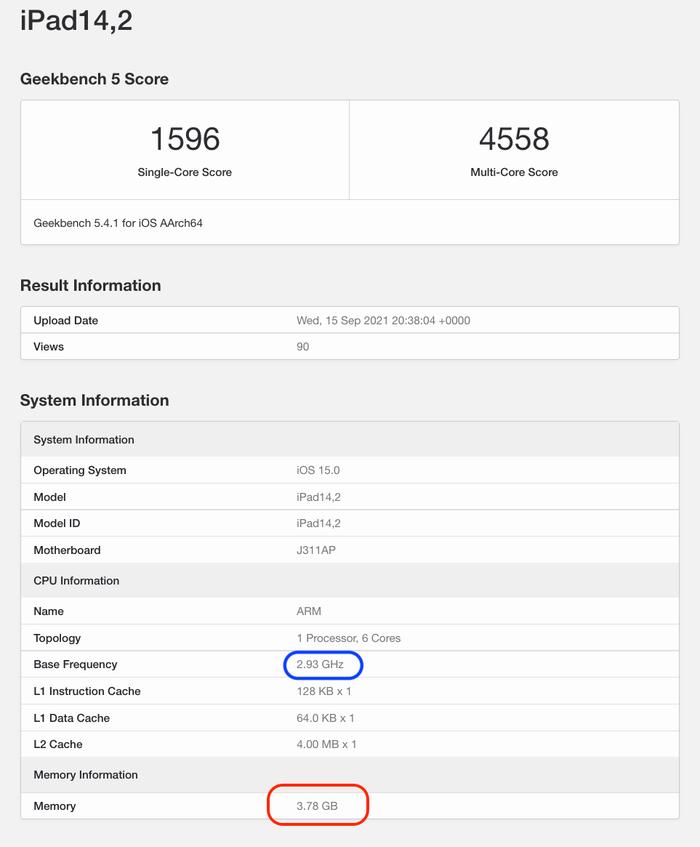The width and height of the screenshot is (700, 847).
Task: Select the single-core score 1596
Action: 185,139
